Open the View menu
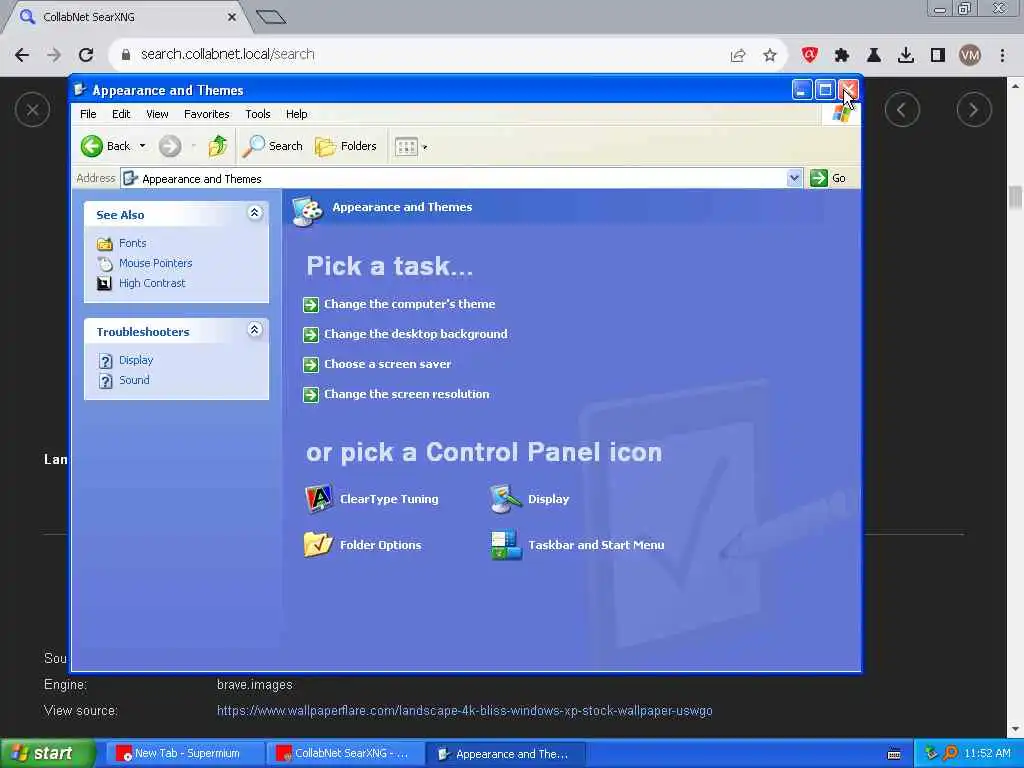The width and height of the screenshot is (1024, 768). (157, 114)
